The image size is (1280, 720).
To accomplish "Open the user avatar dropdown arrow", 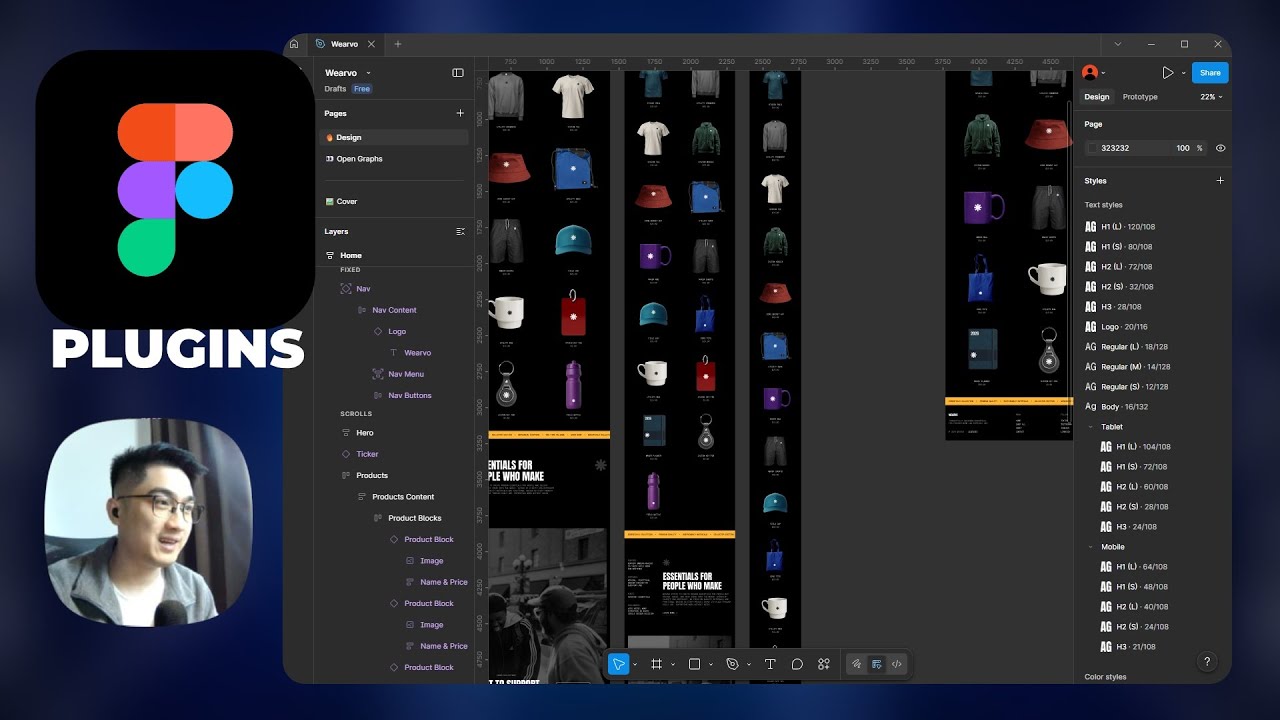I will (1104, 73).
